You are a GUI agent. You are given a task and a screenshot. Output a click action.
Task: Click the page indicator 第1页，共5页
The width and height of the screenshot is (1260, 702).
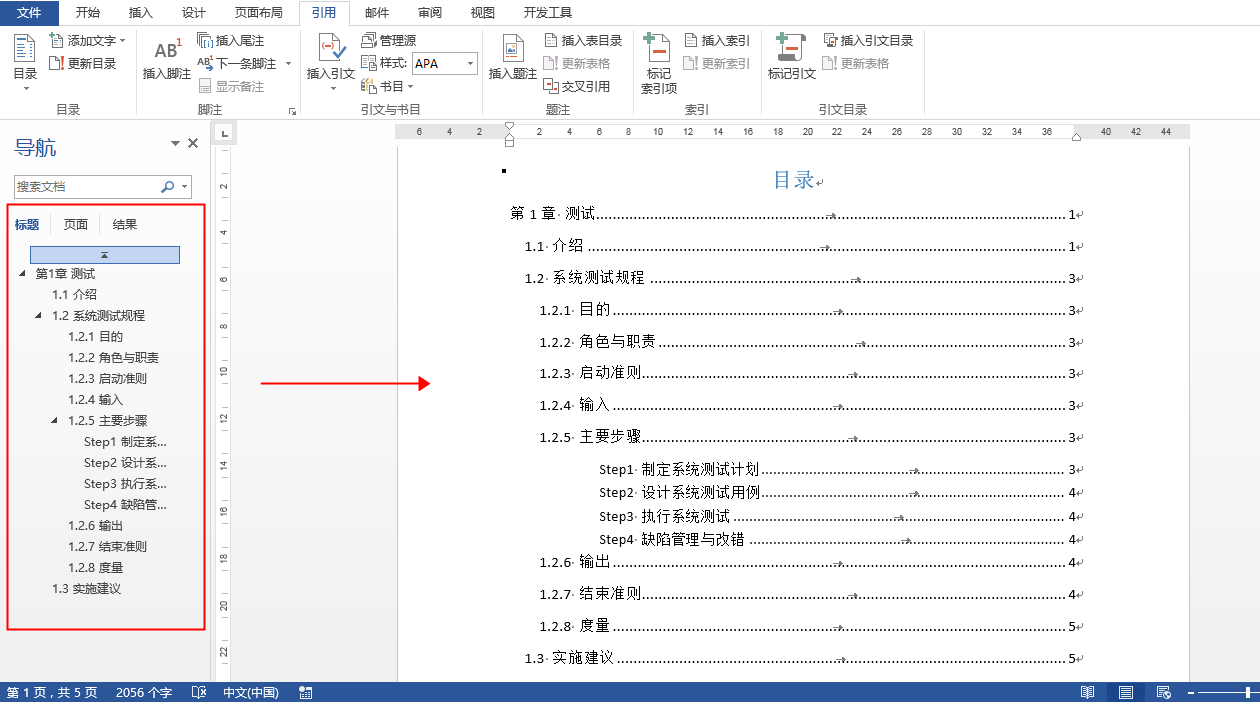pyautogui.click(x=52, y=692)
